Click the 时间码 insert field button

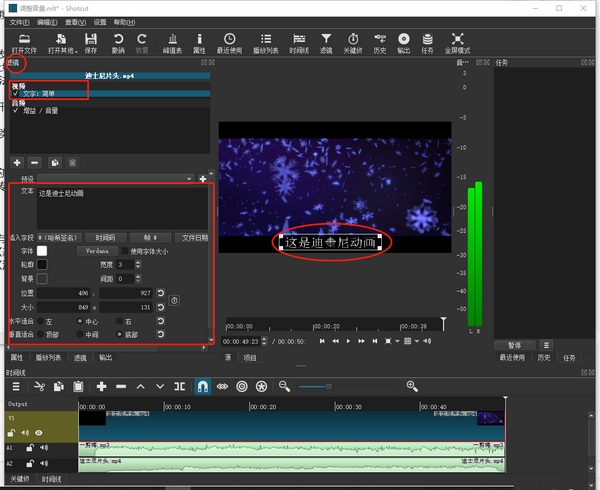104,237
